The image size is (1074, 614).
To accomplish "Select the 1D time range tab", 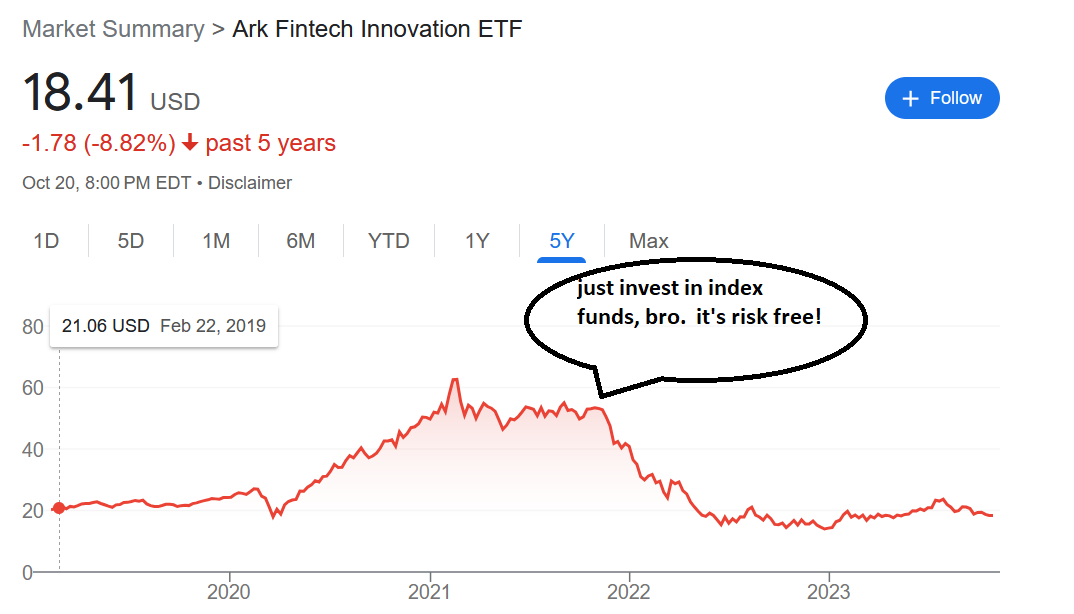I will 47,241.
